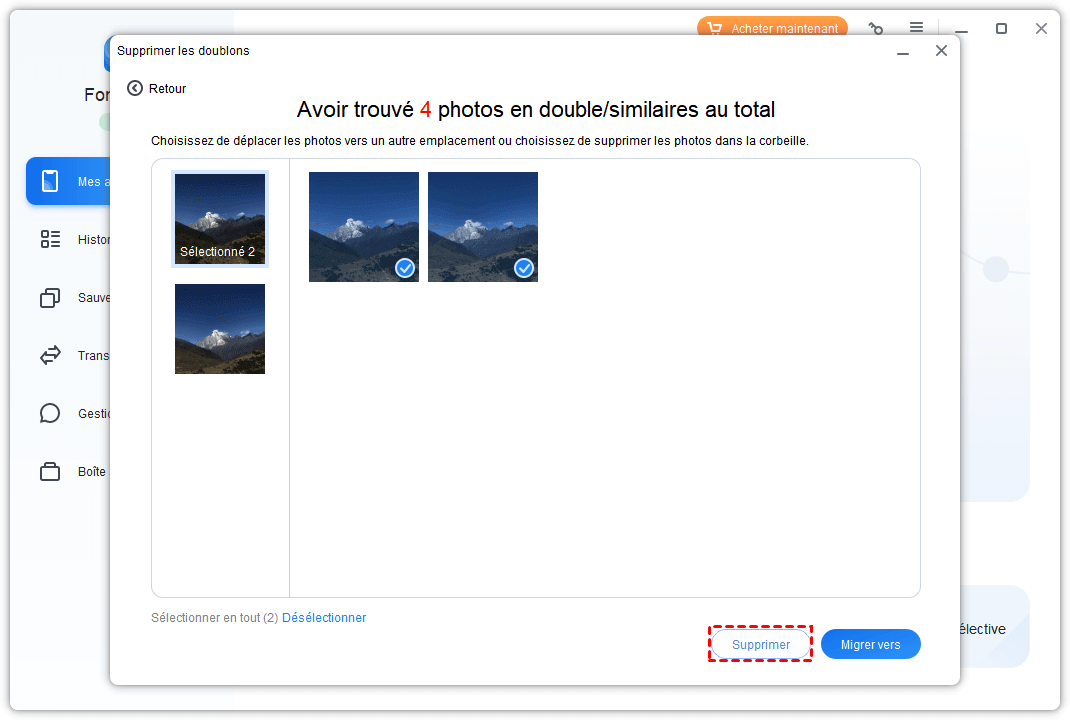
Task: Uncheck the first mountain photo's checkmark
Action: click(405, 268)
